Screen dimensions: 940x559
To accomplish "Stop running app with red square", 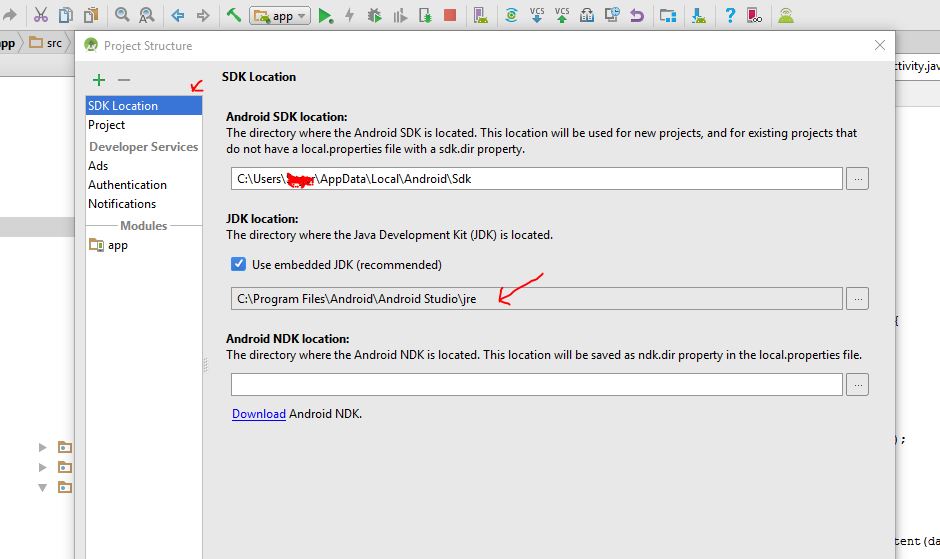I will click(450, 16).
